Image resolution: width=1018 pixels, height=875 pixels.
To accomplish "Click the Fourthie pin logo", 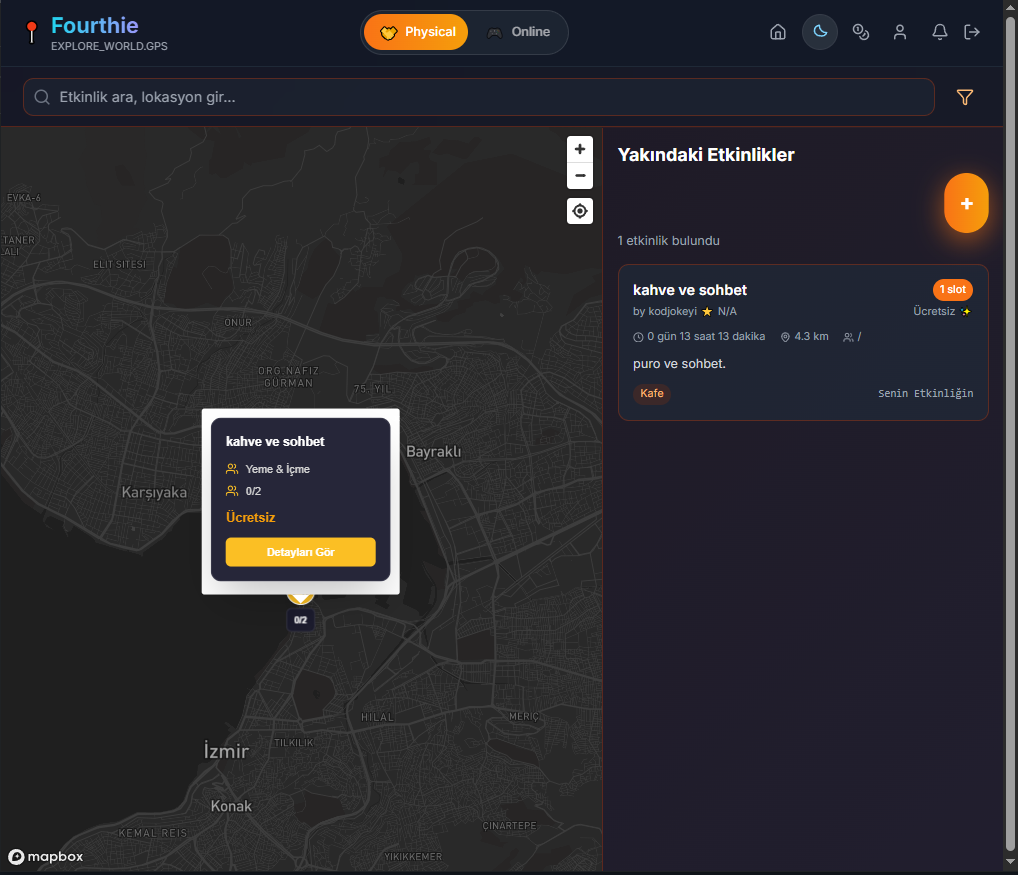I will pyautogui.click(x=31, y=32).
